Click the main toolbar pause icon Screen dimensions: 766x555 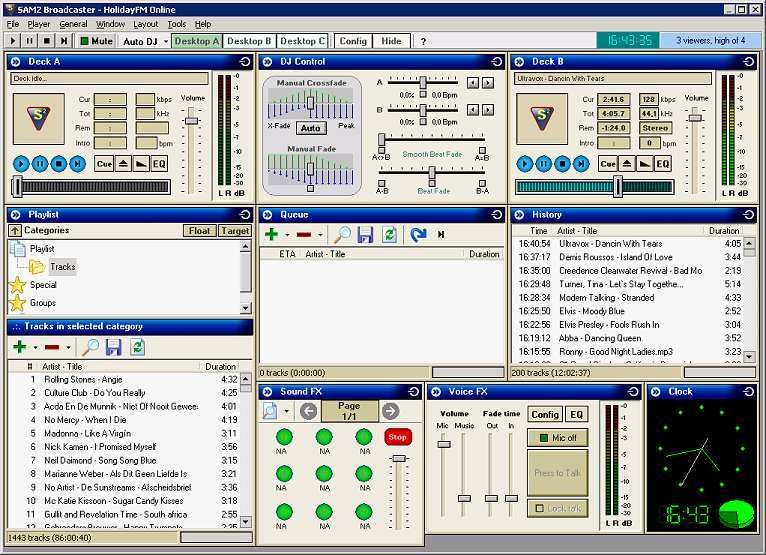tap(30, 41)
